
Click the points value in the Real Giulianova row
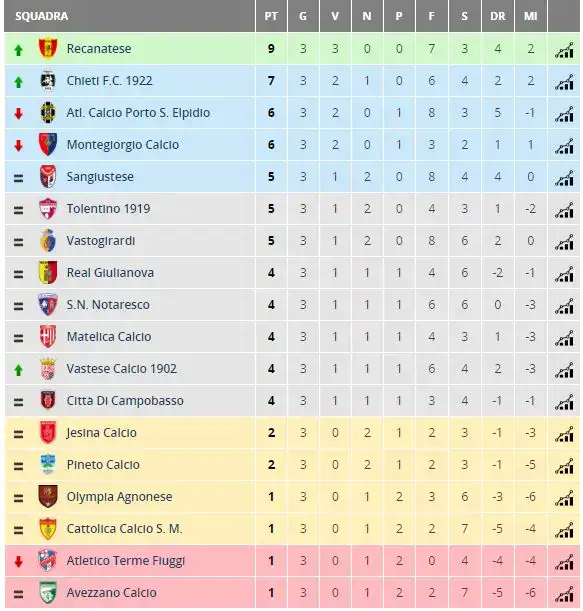coord(271,272)
